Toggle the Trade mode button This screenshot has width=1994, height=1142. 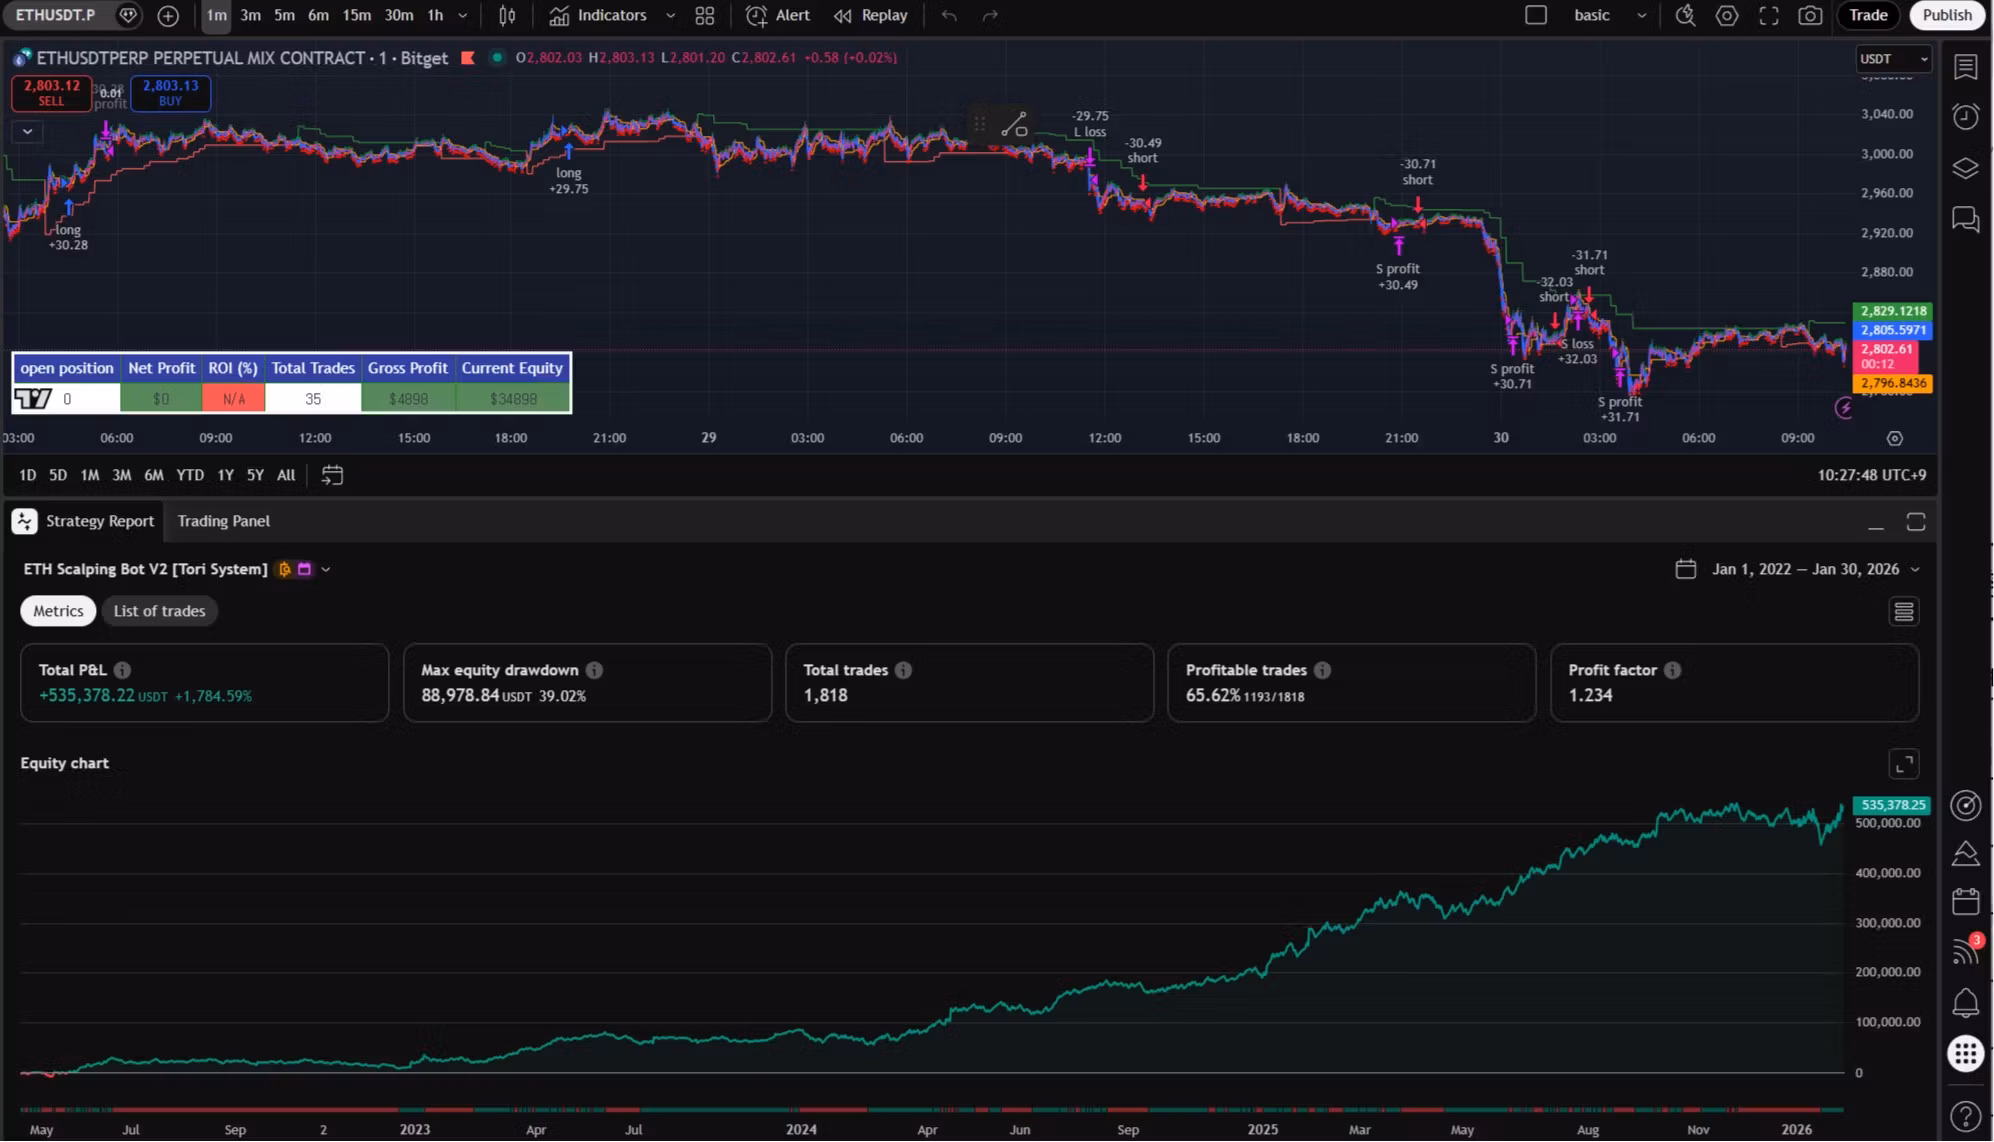[1868, 15]
